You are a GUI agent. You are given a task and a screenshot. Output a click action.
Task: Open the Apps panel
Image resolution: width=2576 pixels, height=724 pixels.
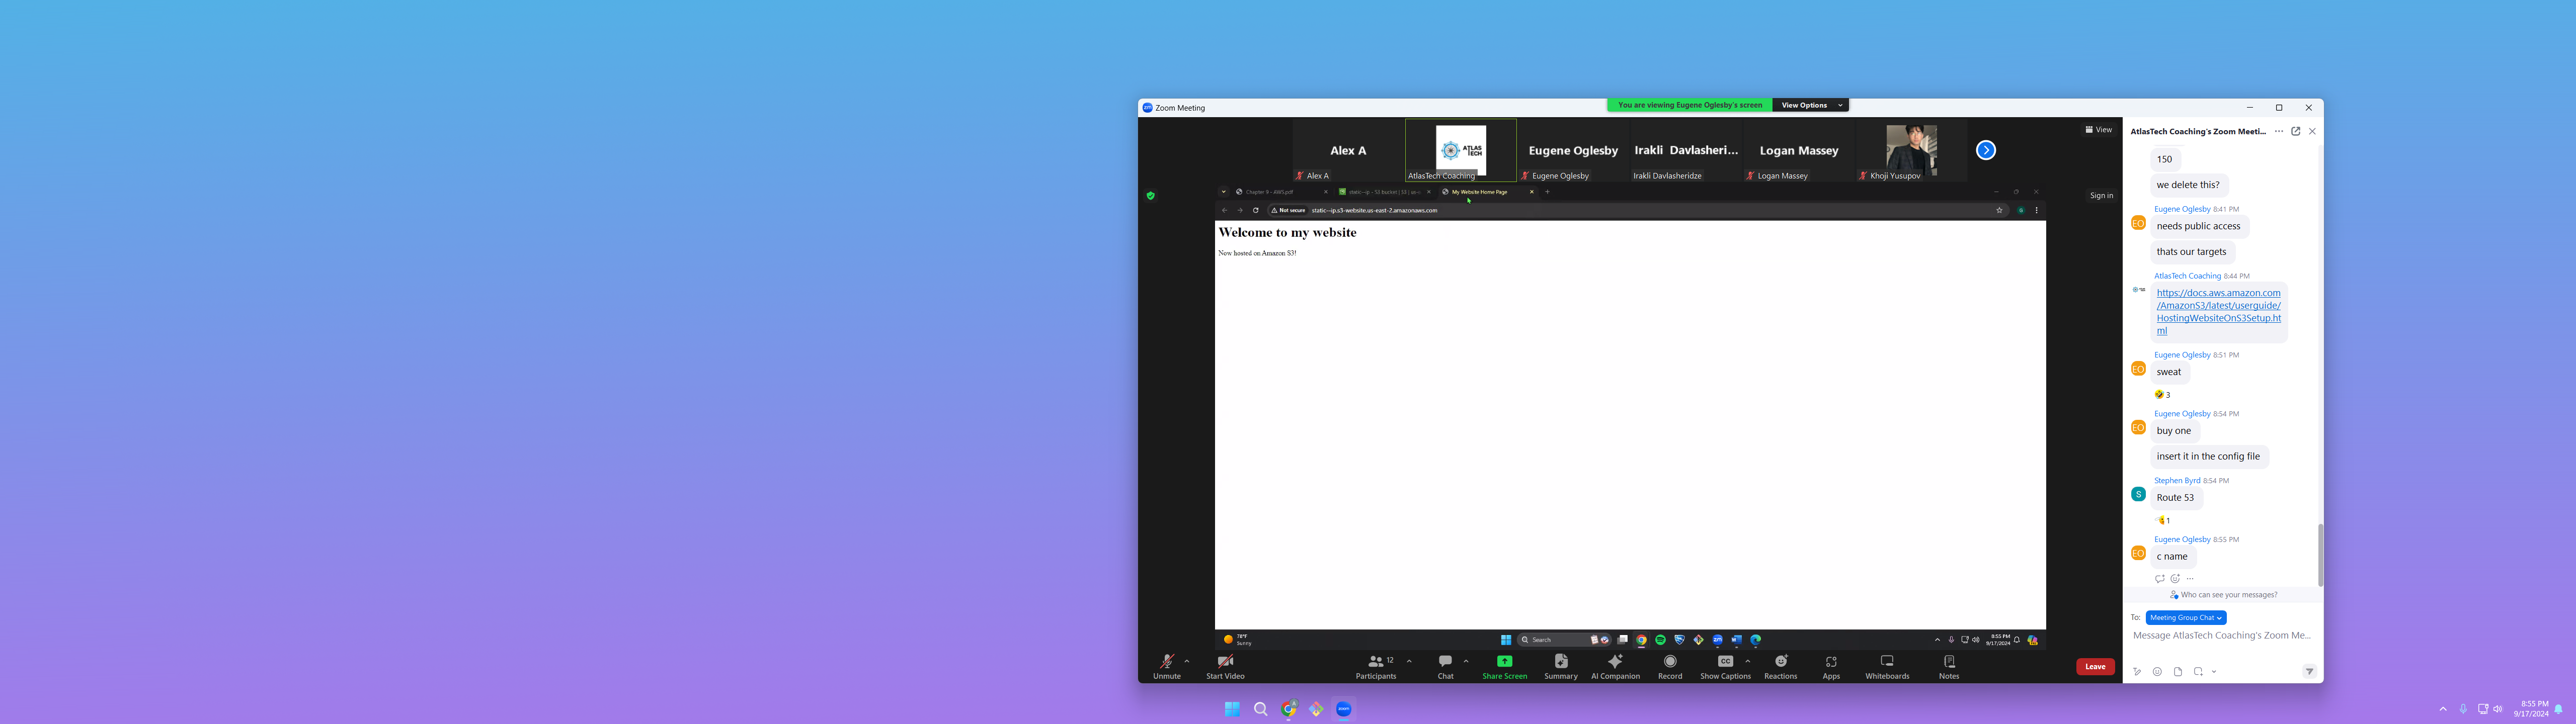[1831, 661]
